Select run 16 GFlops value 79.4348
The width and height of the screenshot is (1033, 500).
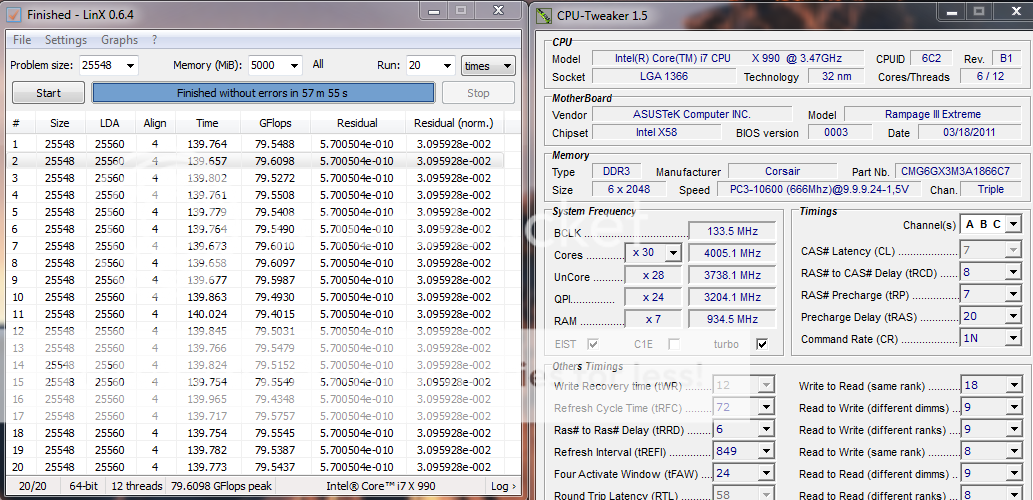pyautogui.click(x=275, y=399)
